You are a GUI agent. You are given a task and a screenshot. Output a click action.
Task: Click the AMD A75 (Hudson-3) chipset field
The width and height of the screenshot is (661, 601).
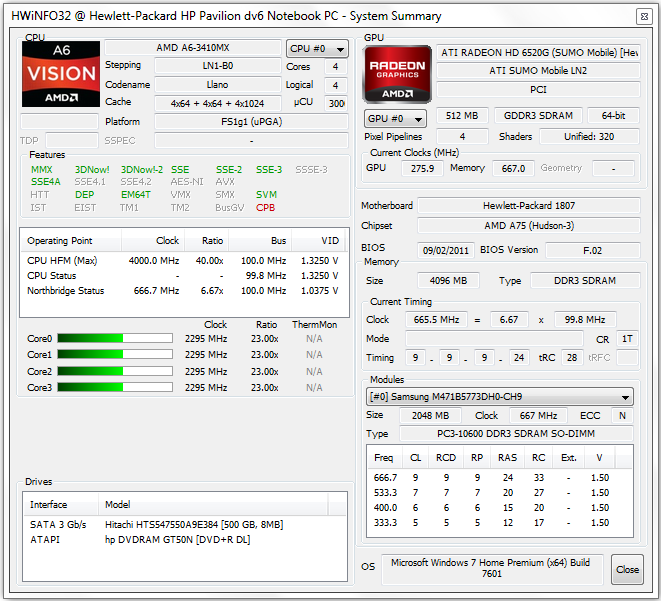529,226
